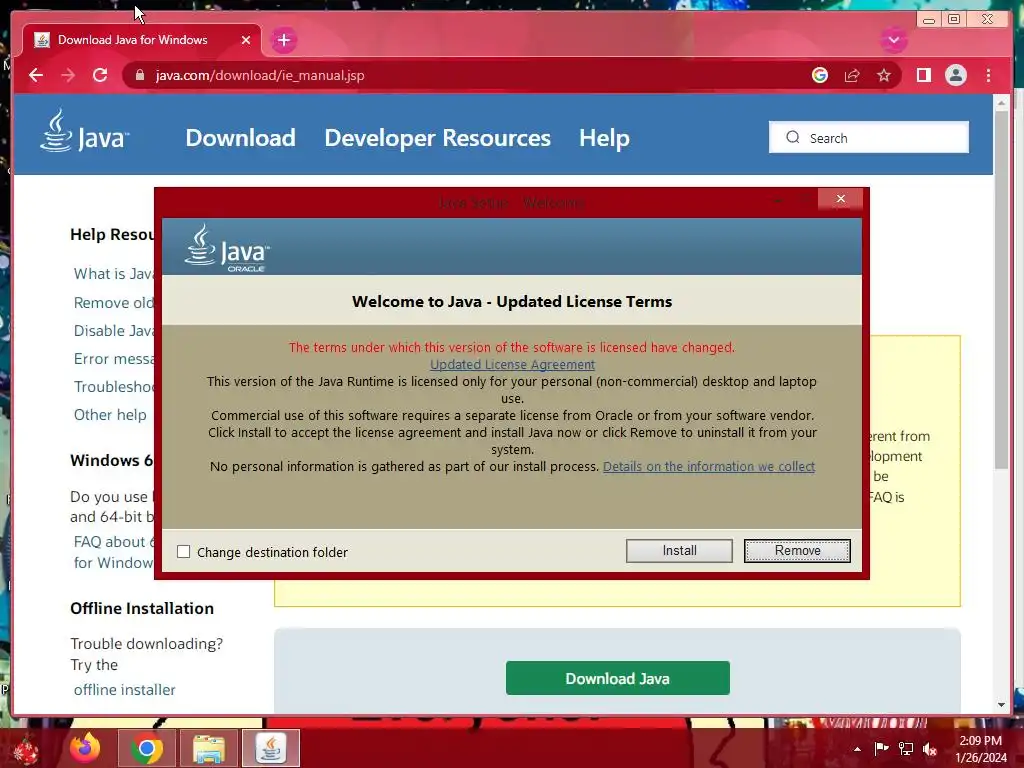Open Updated License Agreement link
Screen dimensions: 1024x768
pos(512,364)
